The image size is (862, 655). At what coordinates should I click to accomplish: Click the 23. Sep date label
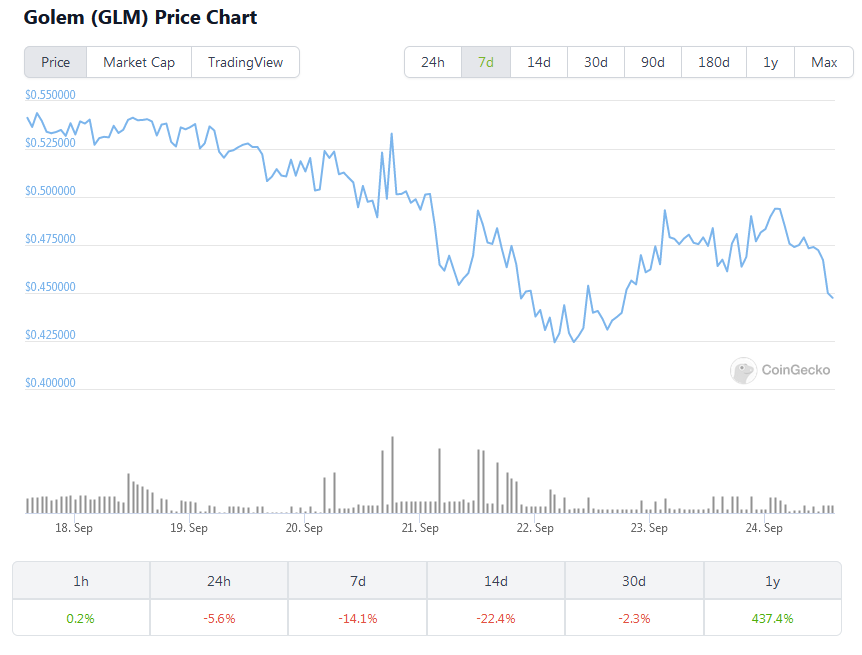tap(650, 528)
